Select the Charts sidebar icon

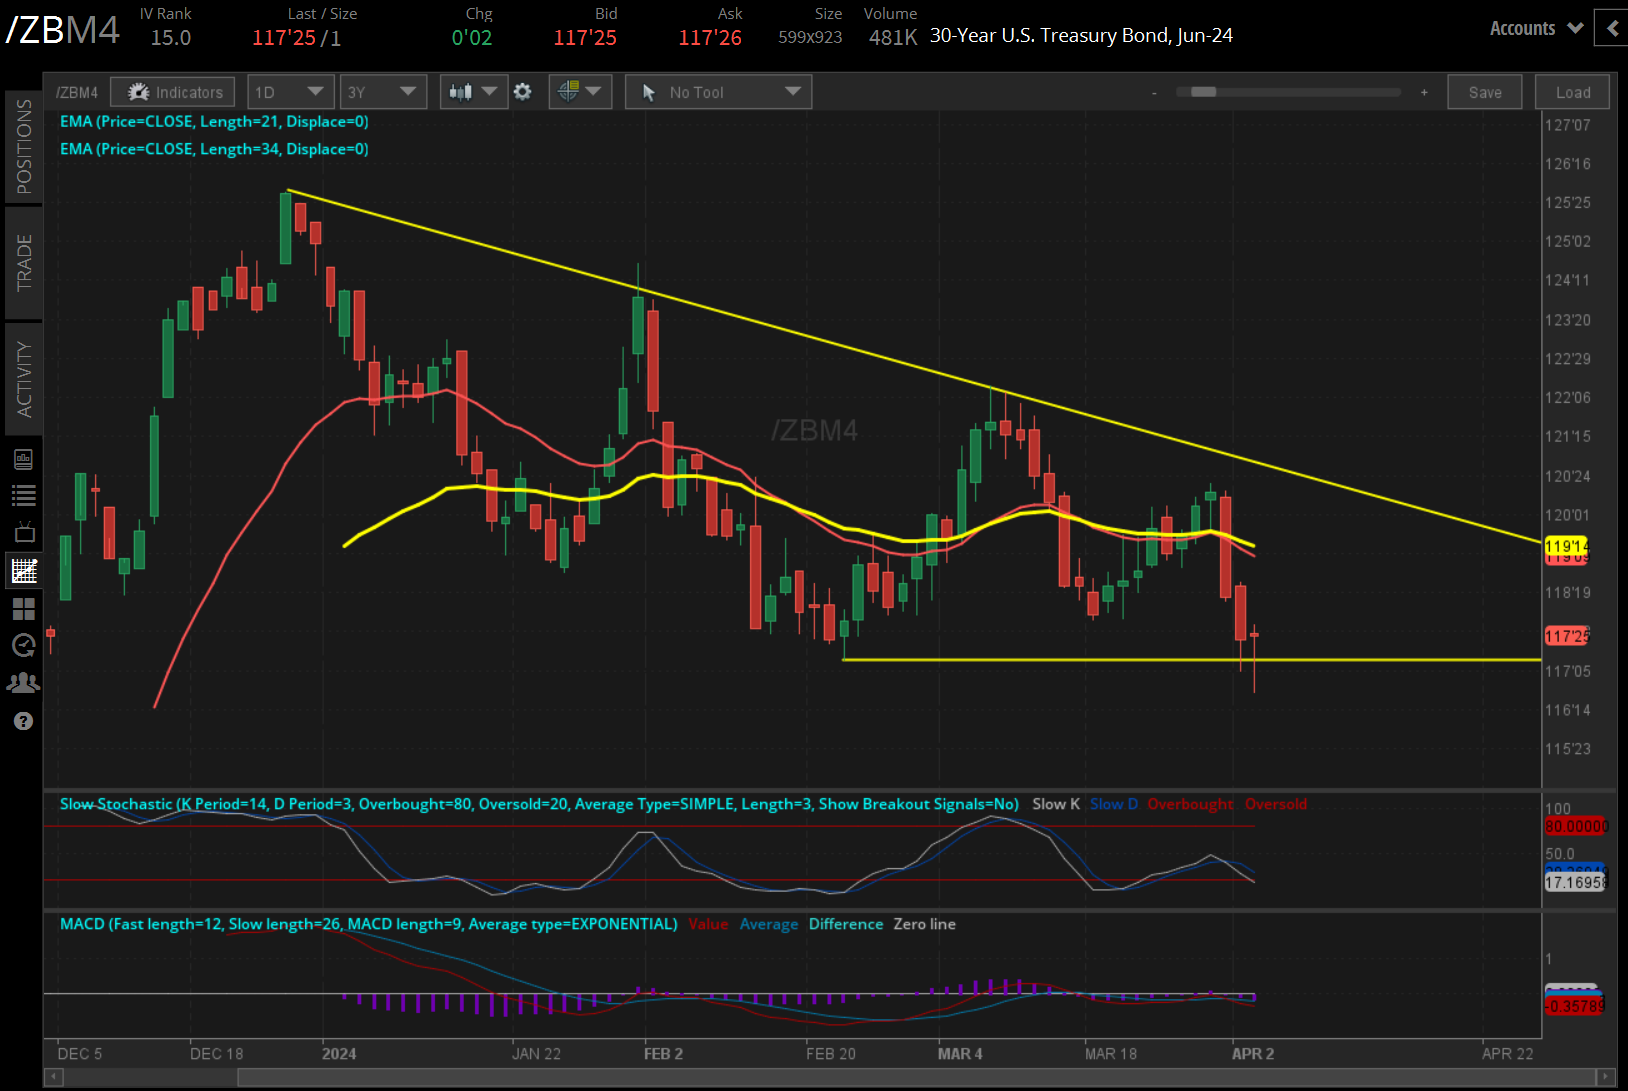point(24,570)
